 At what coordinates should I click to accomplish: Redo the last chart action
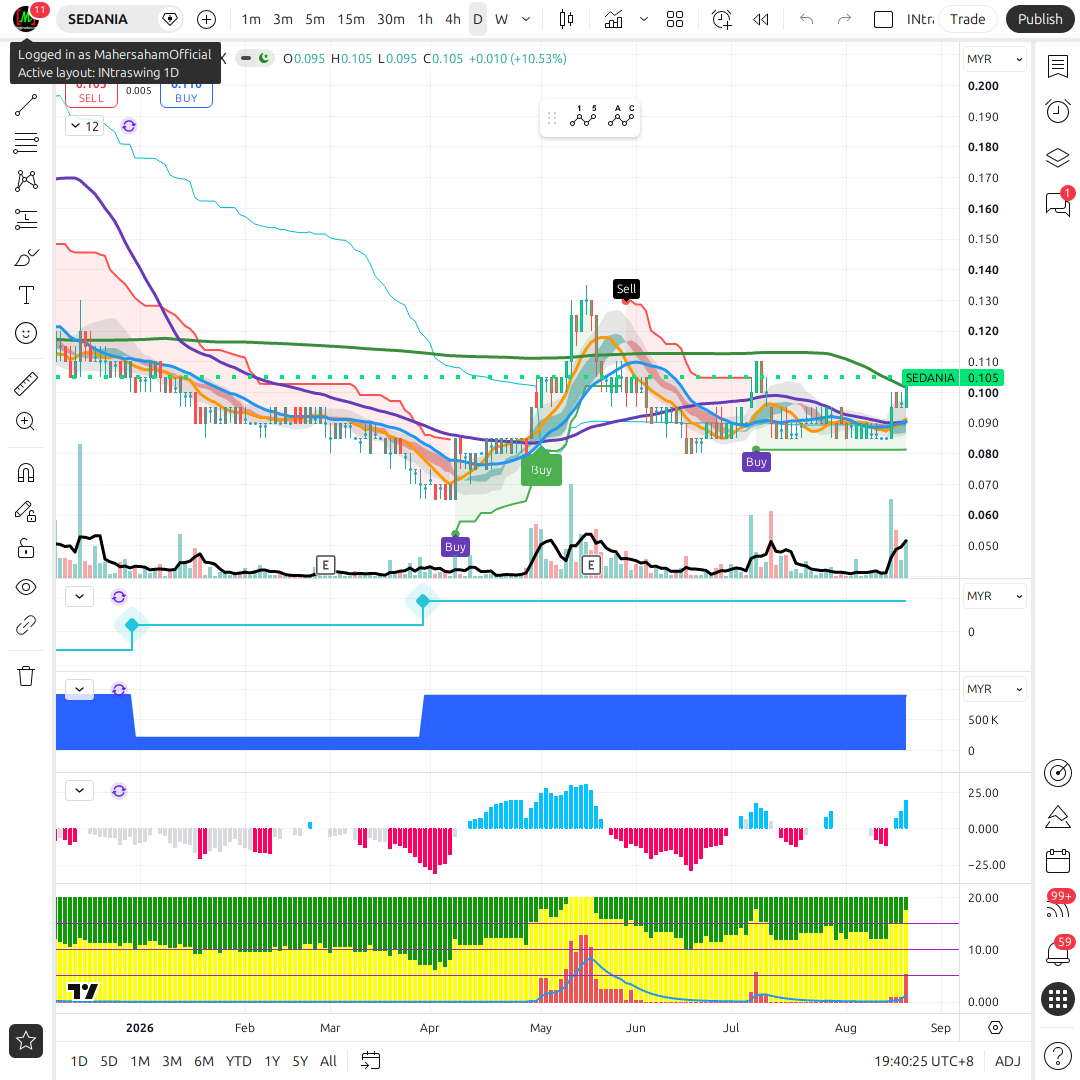coord(844,19)
